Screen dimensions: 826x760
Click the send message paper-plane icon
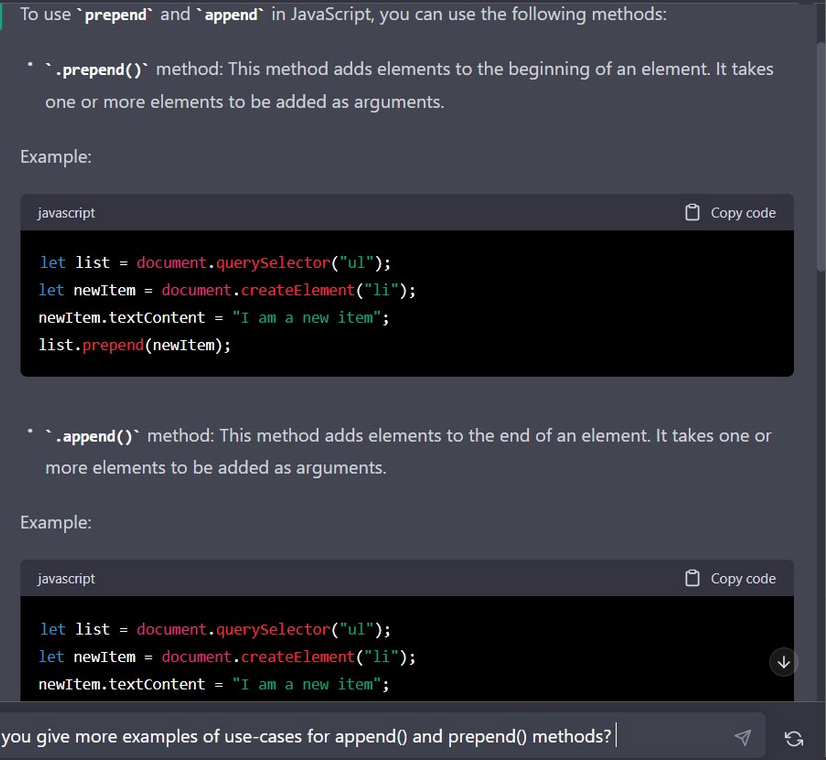point(743,737)
